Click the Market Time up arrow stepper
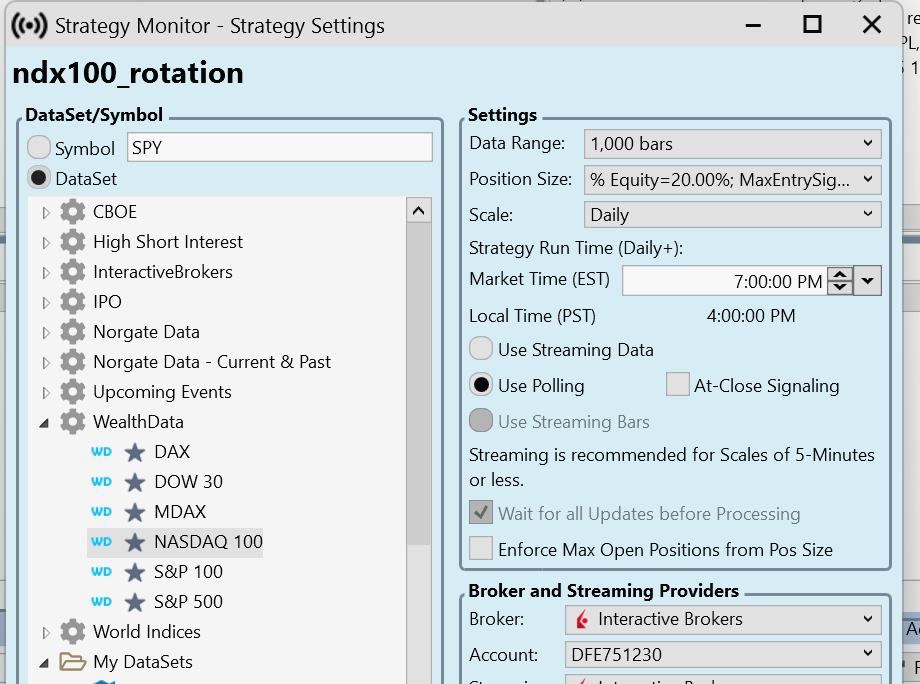Viewport: 920px width, 684px height. (840, 274)
